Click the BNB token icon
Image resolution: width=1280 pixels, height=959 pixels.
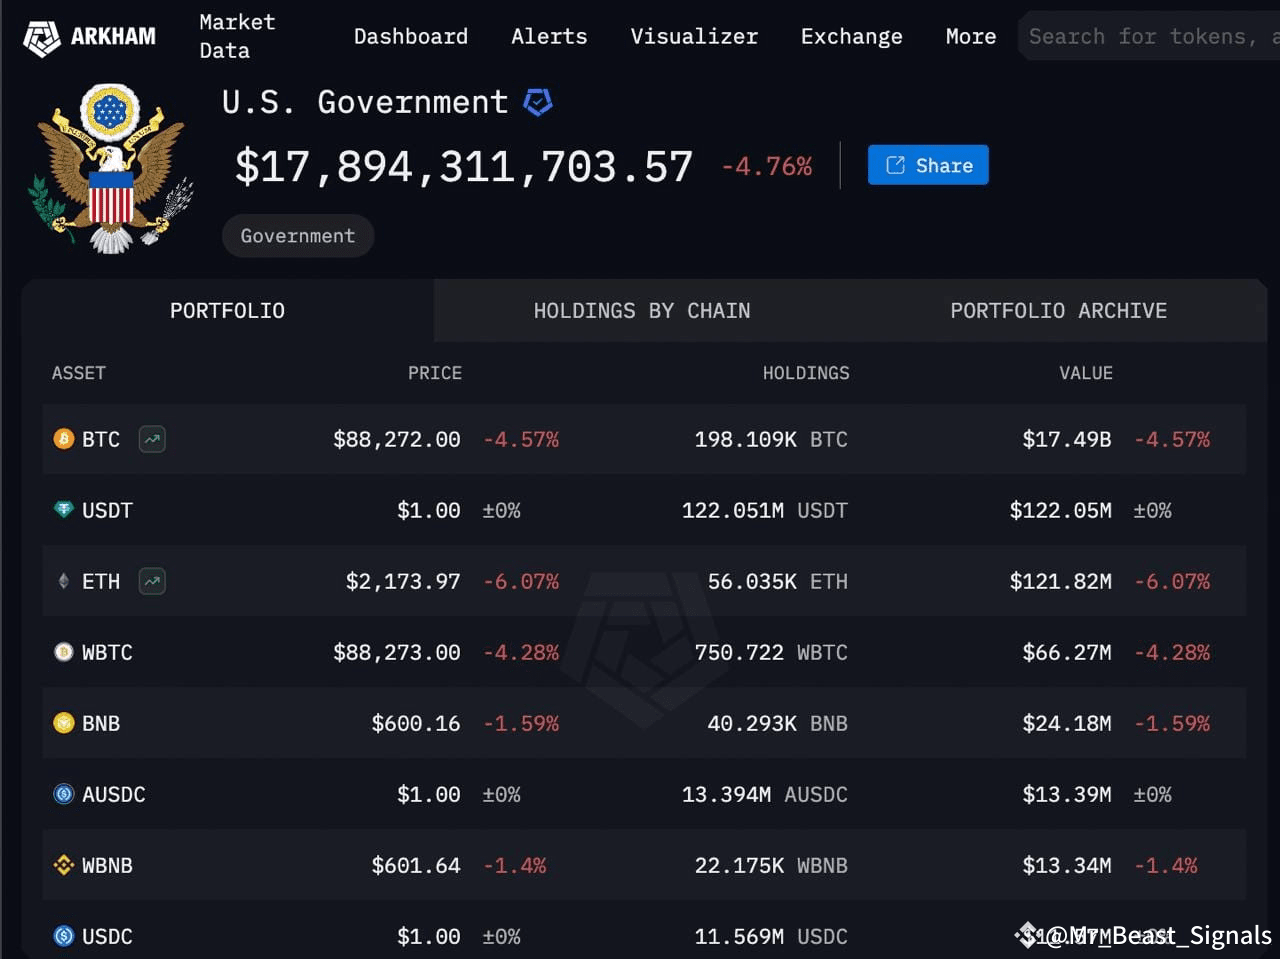pyautogui.click(x=64, y=723)
